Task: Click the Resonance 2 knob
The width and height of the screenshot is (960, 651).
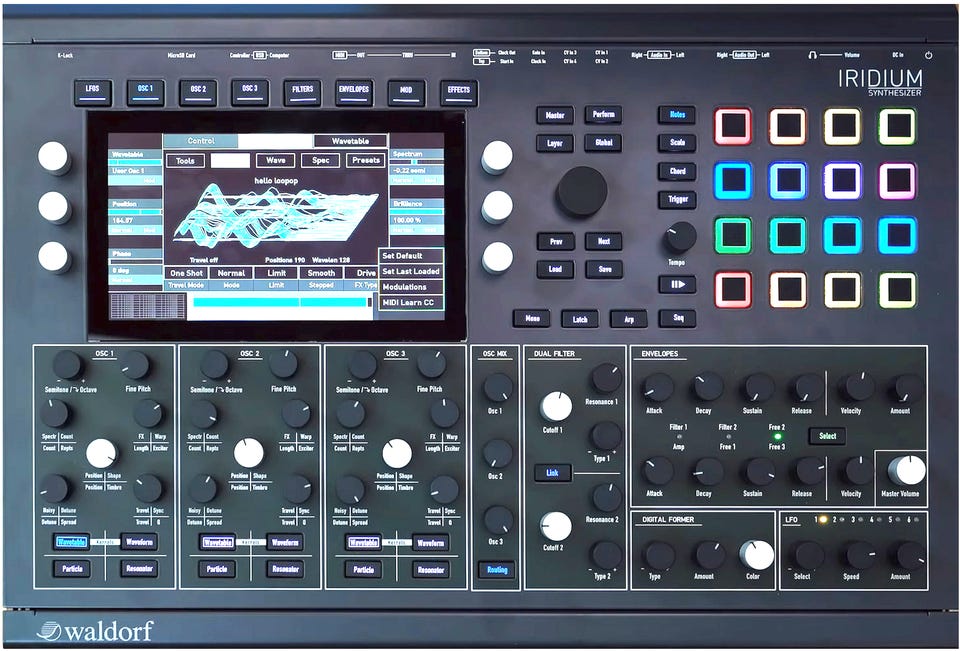Action: coord(606,497)
